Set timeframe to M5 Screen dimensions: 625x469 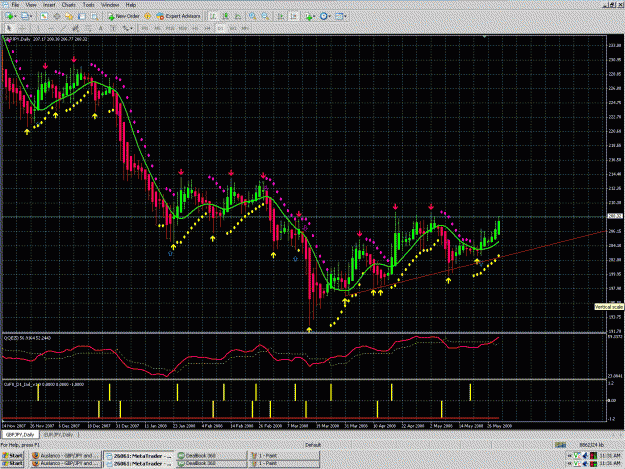point(157,28)
